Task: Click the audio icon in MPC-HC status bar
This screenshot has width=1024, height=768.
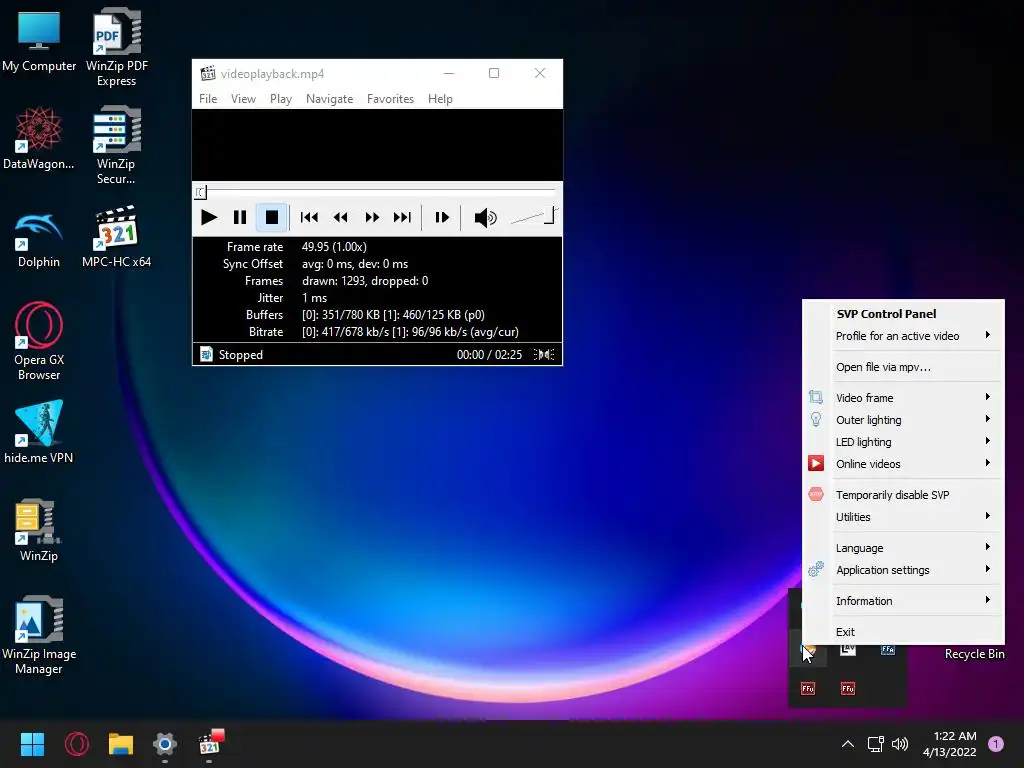Action: 544,355
